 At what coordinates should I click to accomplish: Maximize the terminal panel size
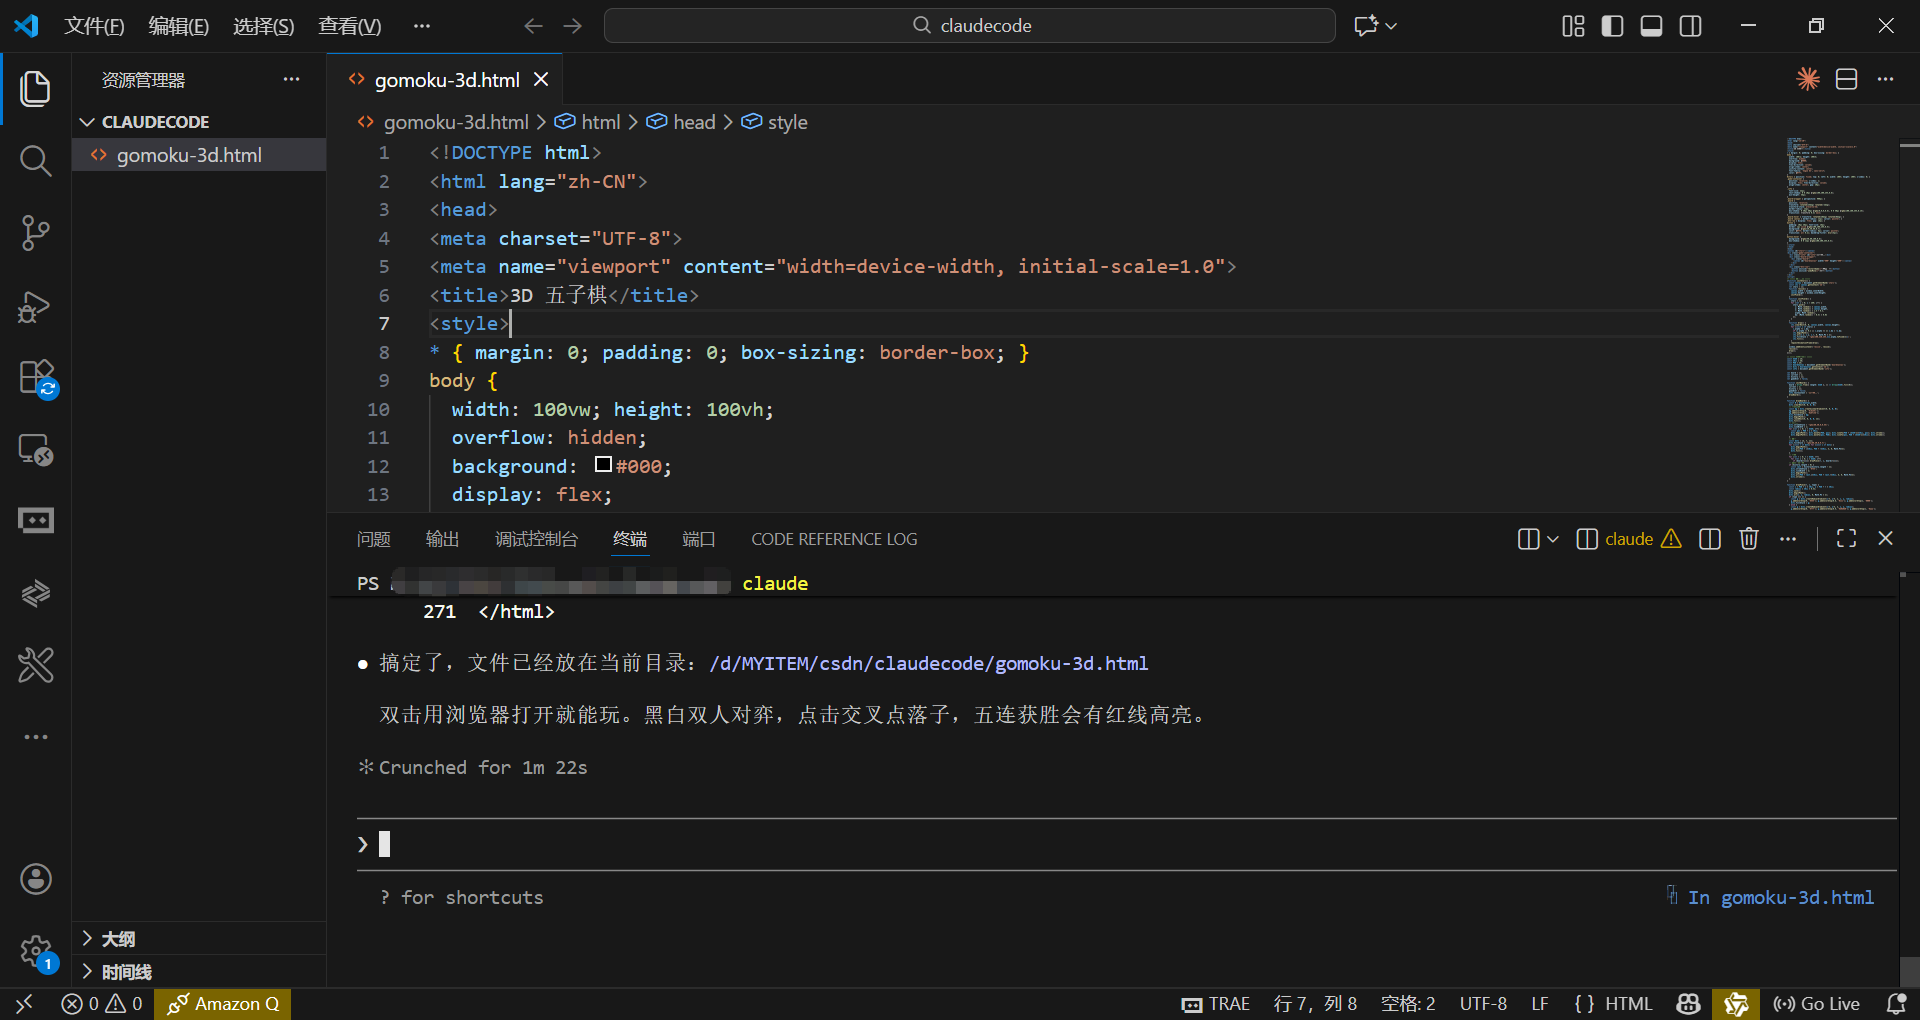coord(1846,539)
